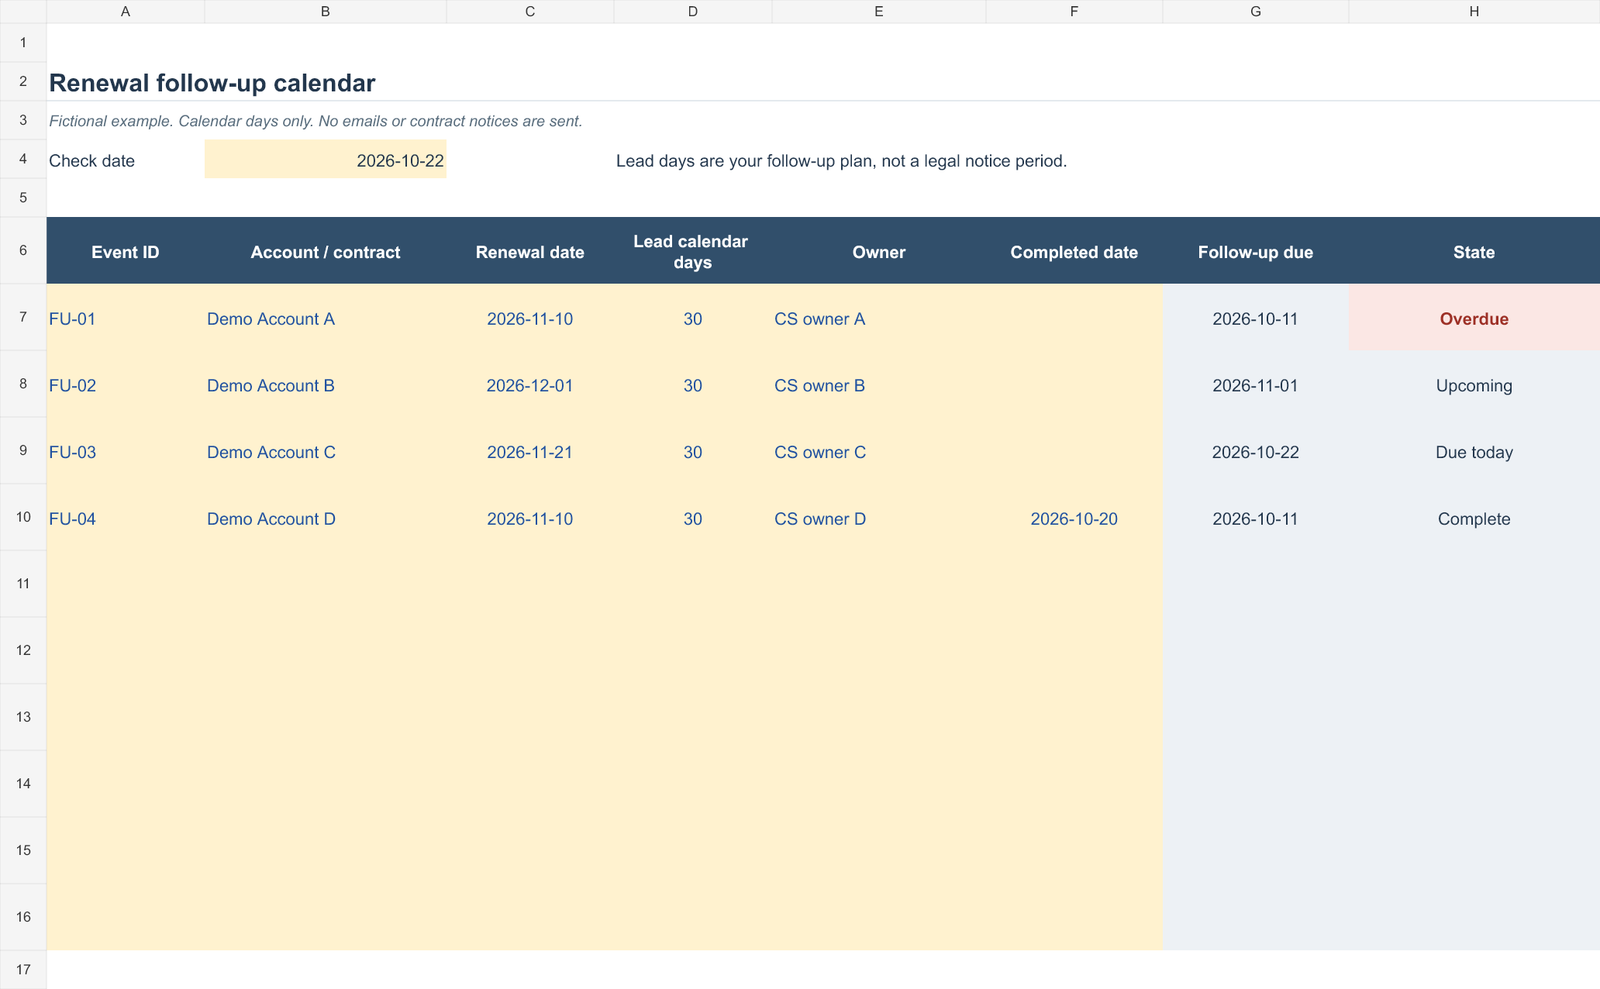Select column header A

[125, 11]
